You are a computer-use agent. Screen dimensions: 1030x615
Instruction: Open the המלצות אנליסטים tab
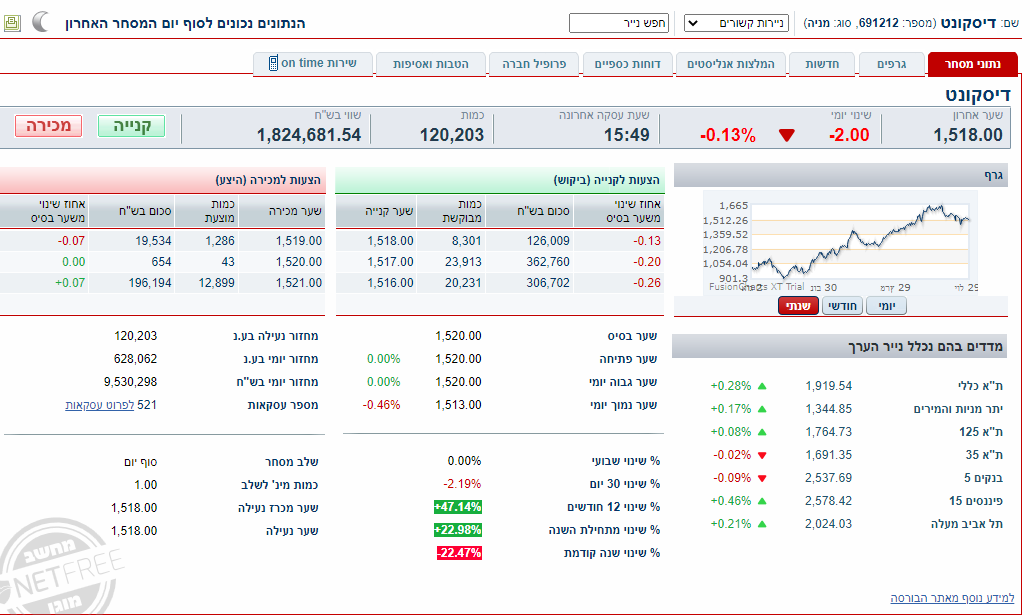coord(730,64)
